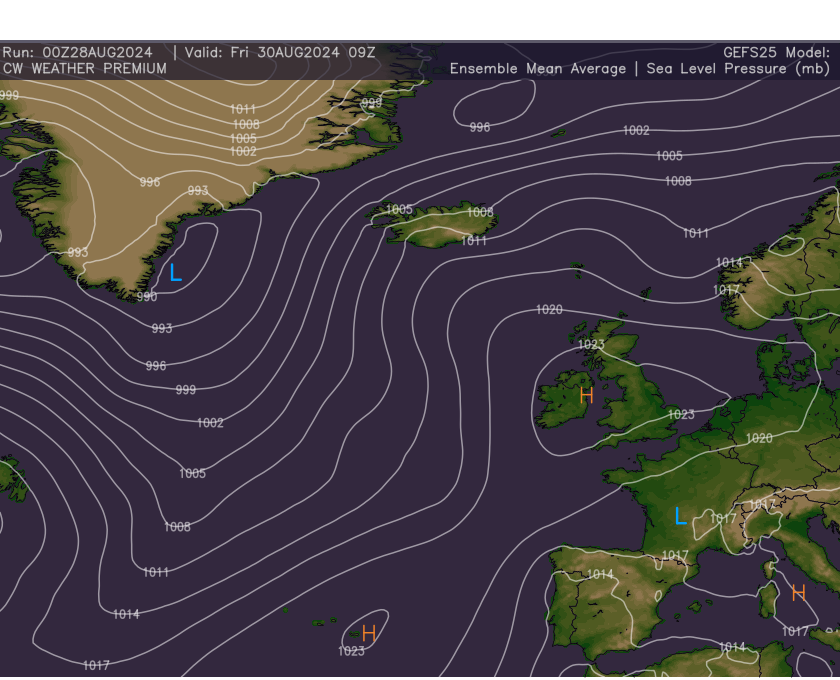Select the orange H marker over the Irish Sea
Viewport: 840px width, 680px height.
[x=587, y=395]
